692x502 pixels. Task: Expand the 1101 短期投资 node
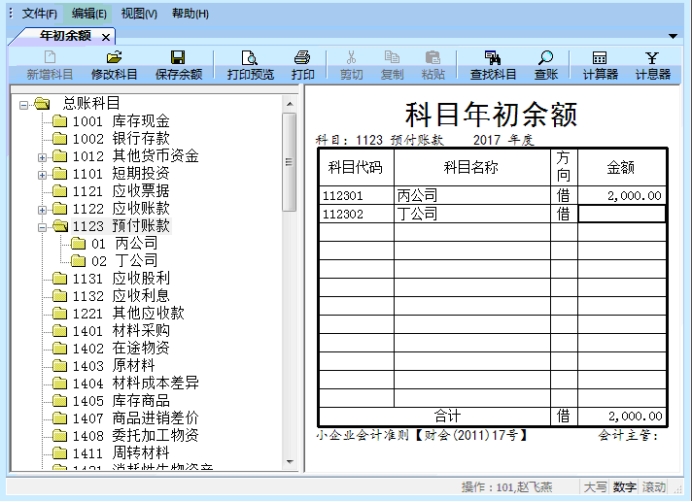coord(42,175)
